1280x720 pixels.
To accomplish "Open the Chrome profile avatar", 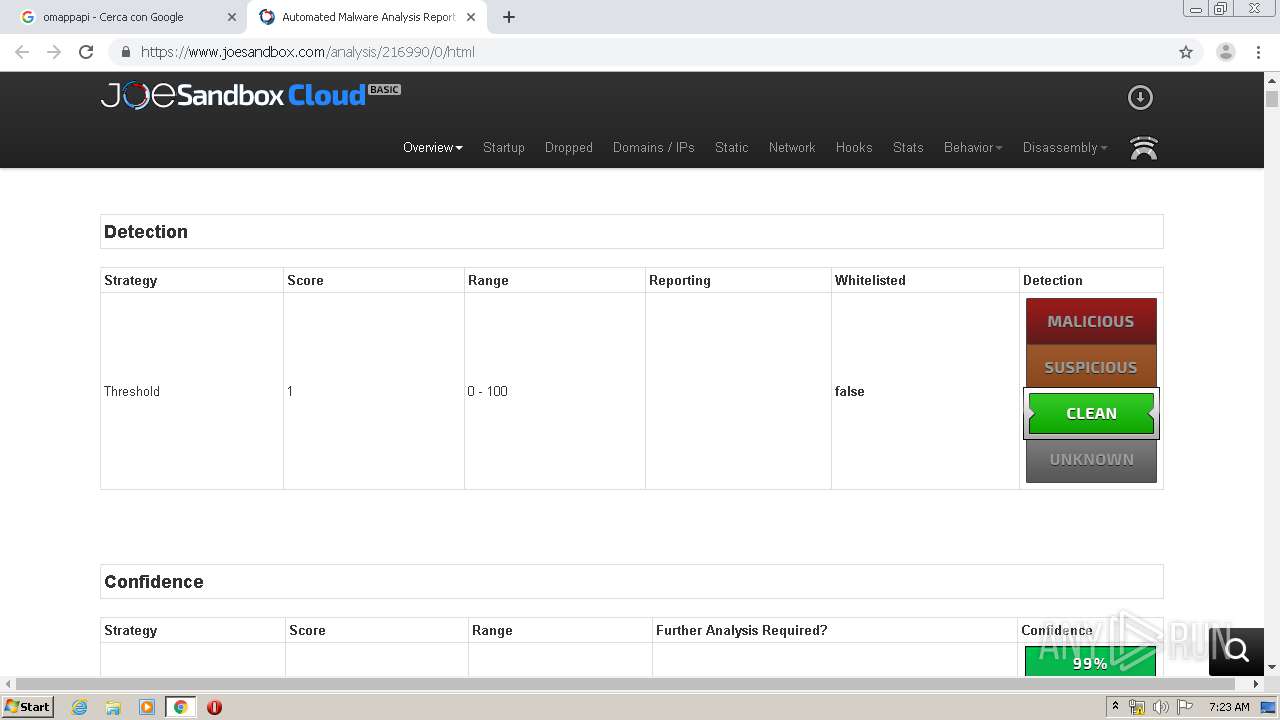I will click(x=1225, y=52).
